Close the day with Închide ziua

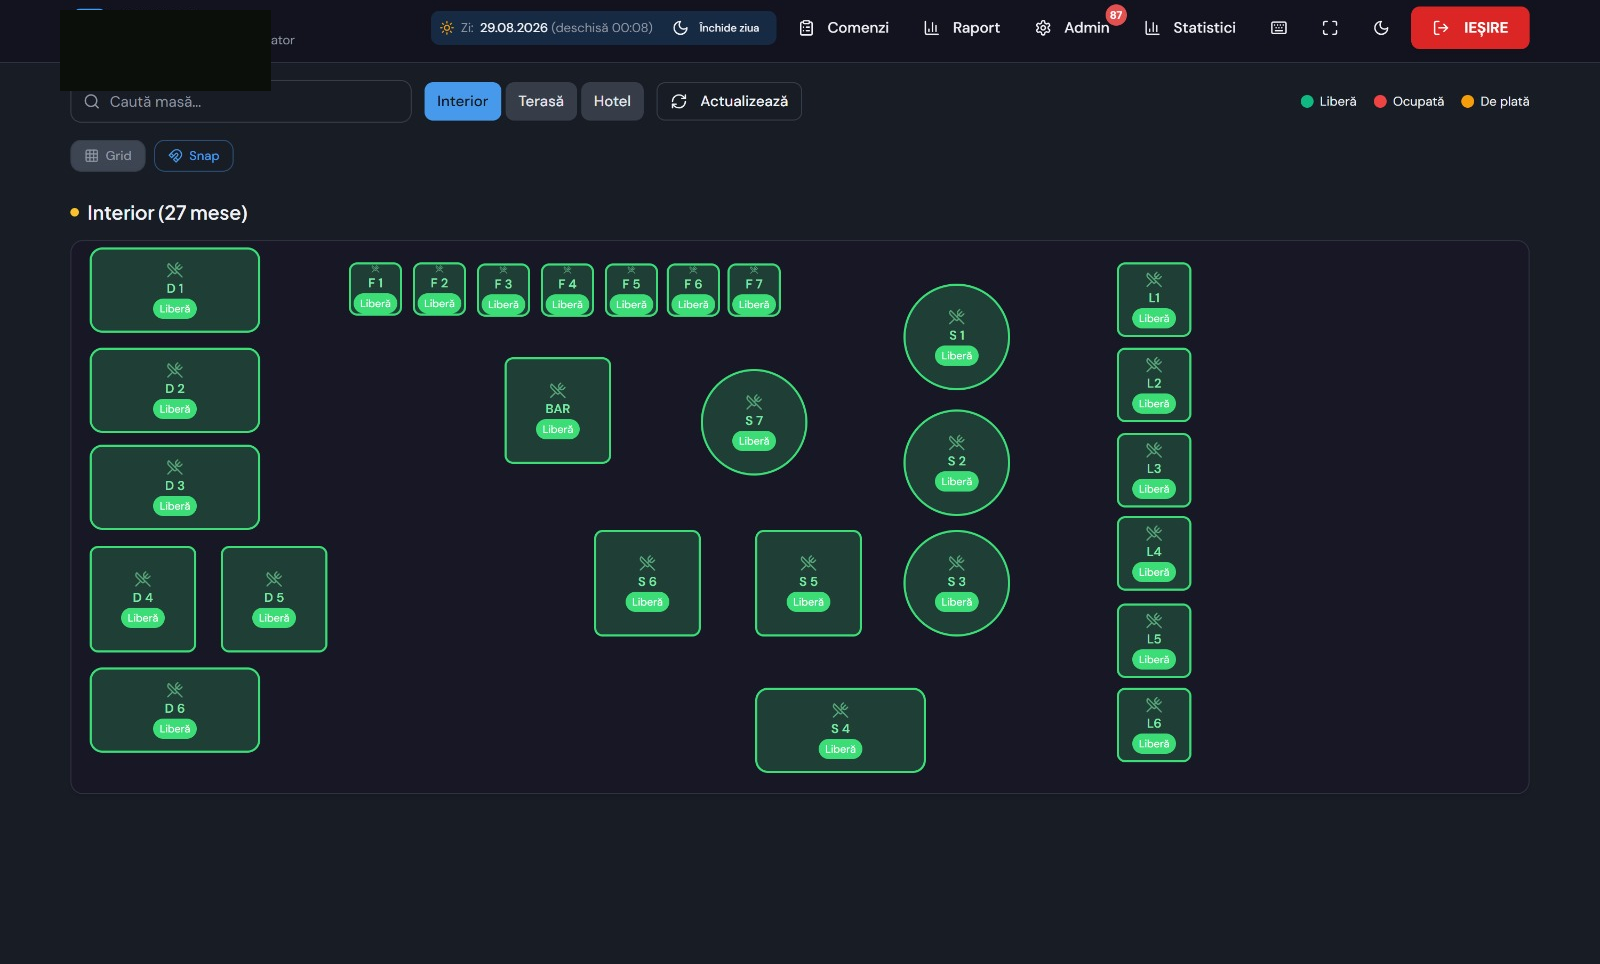[x=717, y=28]
